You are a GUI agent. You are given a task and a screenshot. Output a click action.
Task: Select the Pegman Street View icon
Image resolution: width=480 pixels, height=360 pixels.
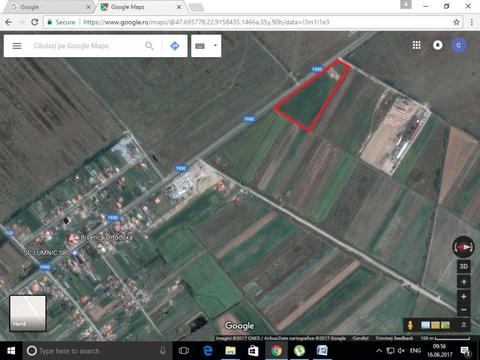pyautogui.click(x=410, y=325)
